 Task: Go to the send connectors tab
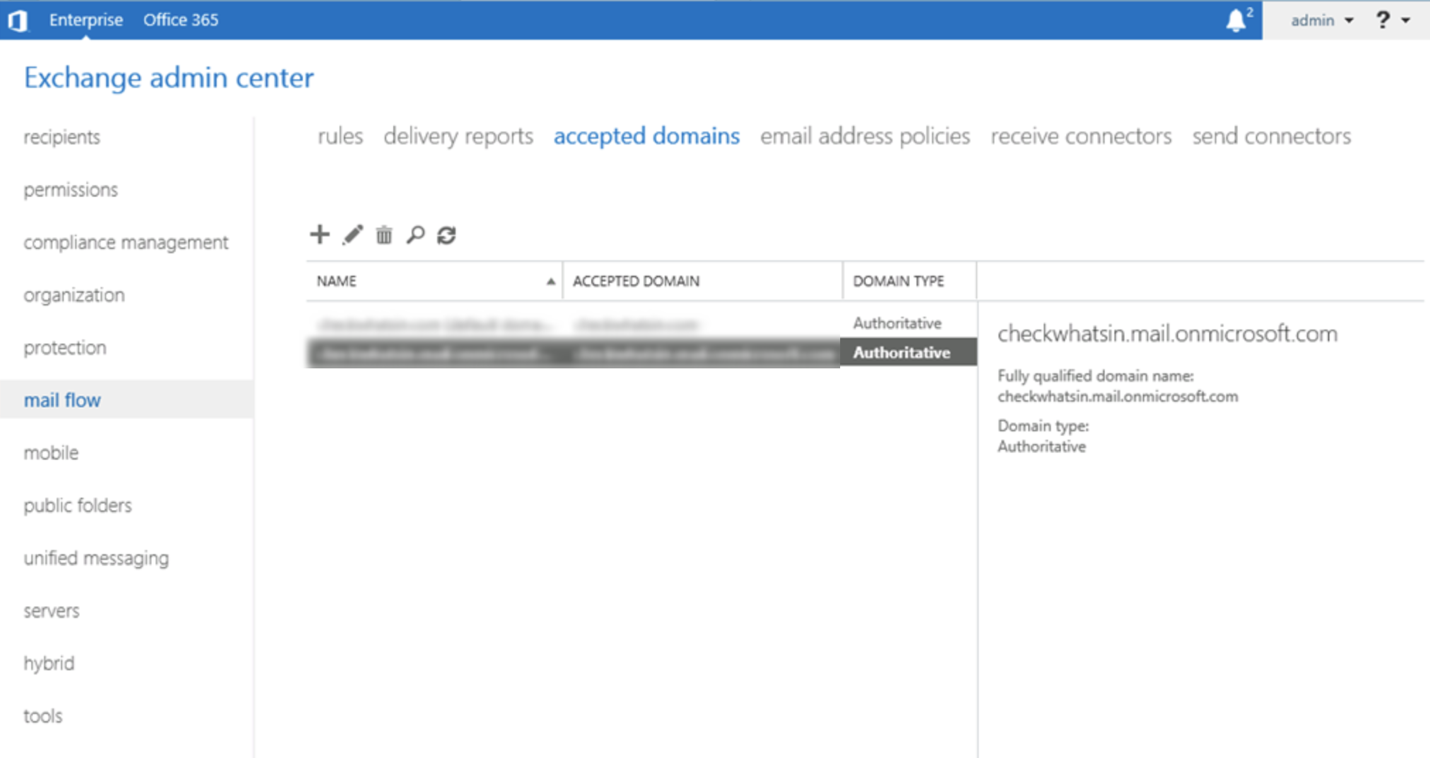(x=1272, y=136)
